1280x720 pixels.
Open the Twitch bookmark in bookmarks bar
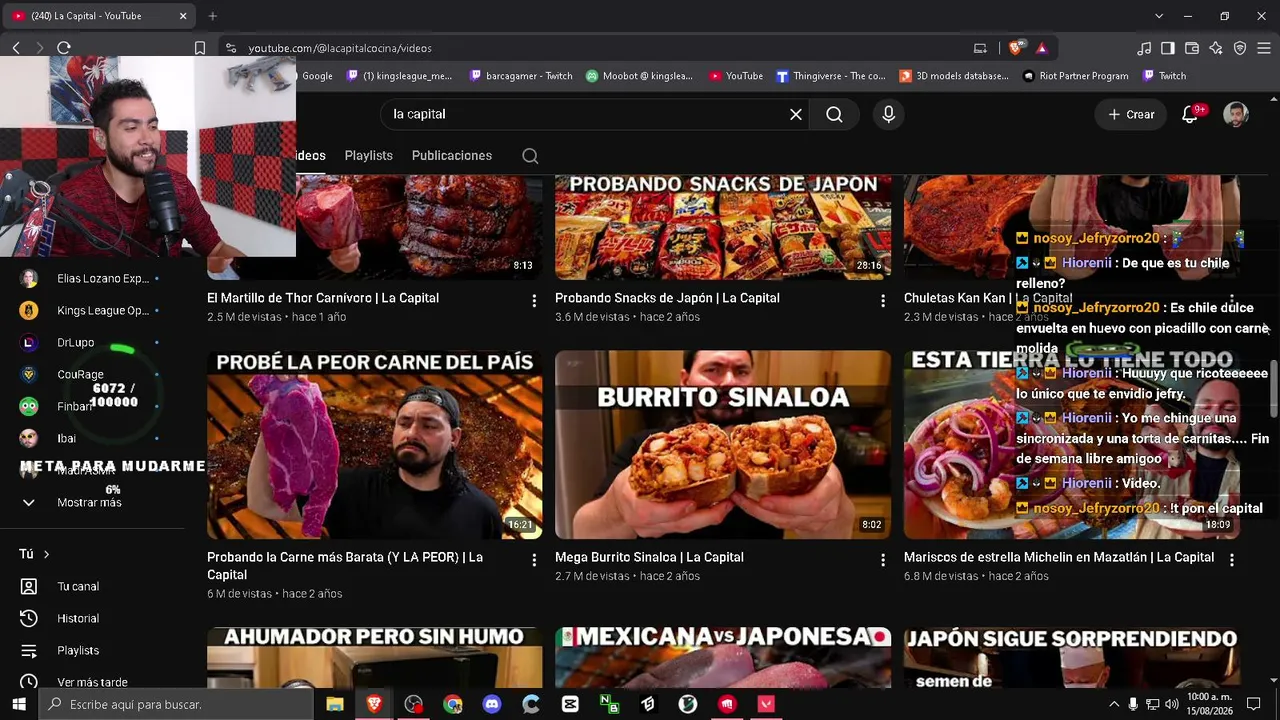click(1164, 76)
